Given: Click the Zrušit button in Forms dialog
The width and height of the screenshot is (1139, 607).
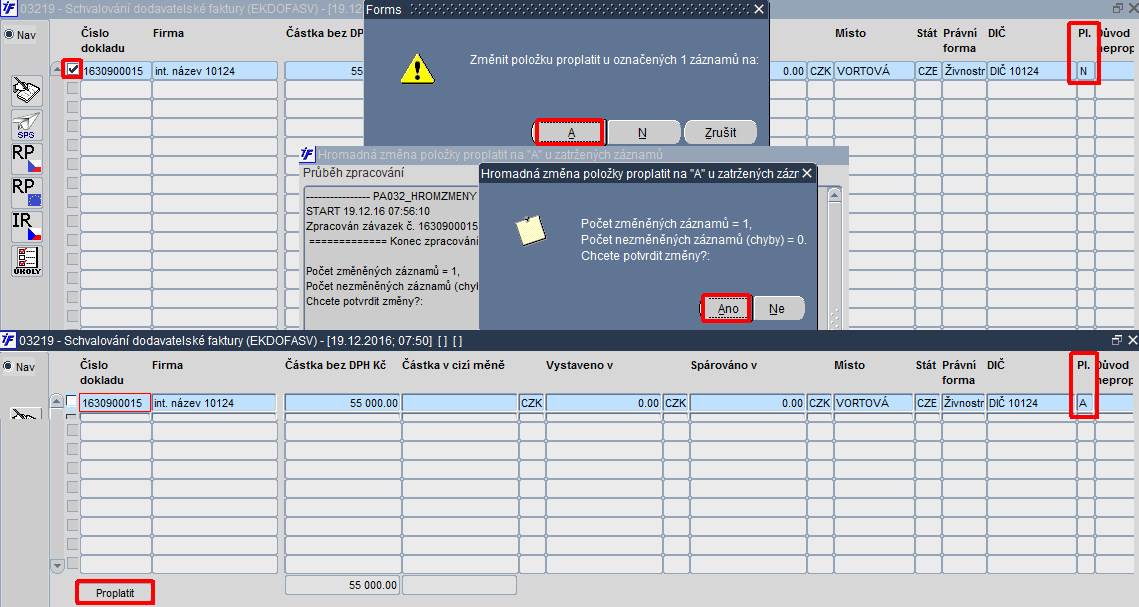Looking at the screenshot, I should (721, 133).
